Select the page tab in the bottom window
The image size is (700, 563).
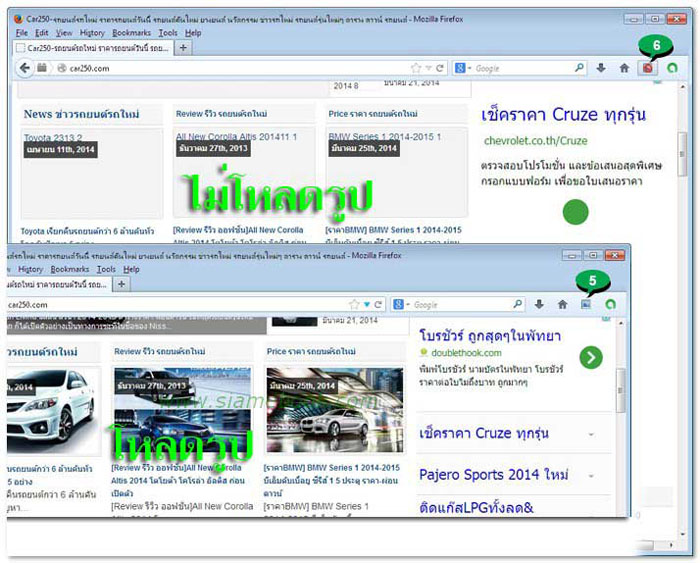(x=58, y=284)
